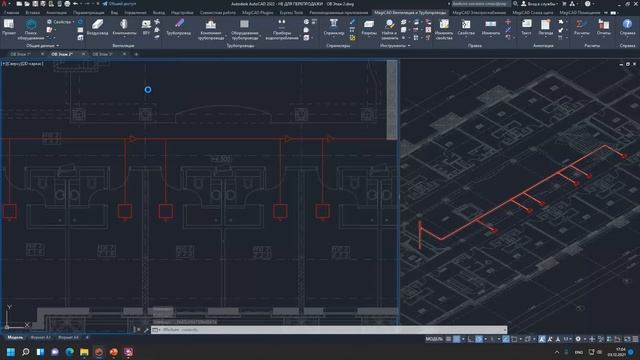Toggle snap mode in status bar
The image size is (640, 360).
coord(457,339)
